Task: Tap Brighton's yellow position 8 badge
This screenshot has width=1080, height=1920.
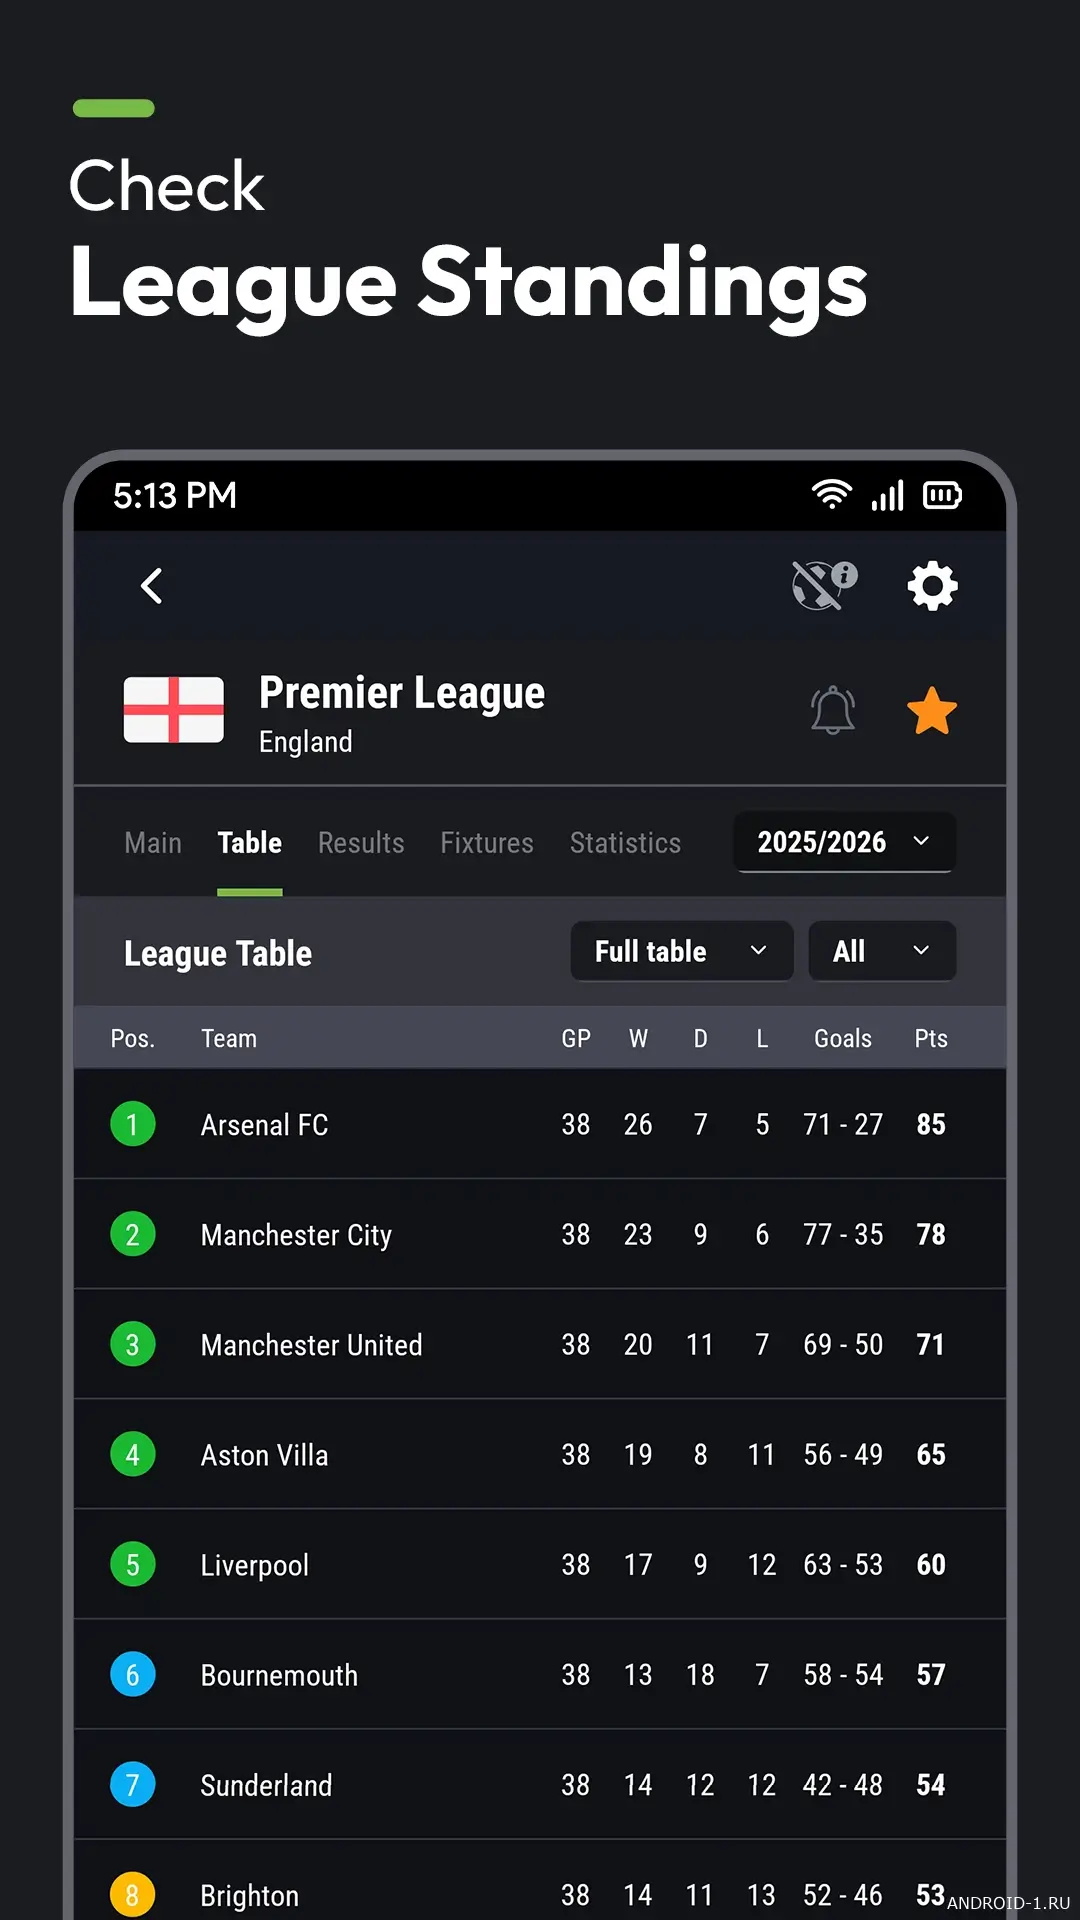Action: coord(133,1895)
